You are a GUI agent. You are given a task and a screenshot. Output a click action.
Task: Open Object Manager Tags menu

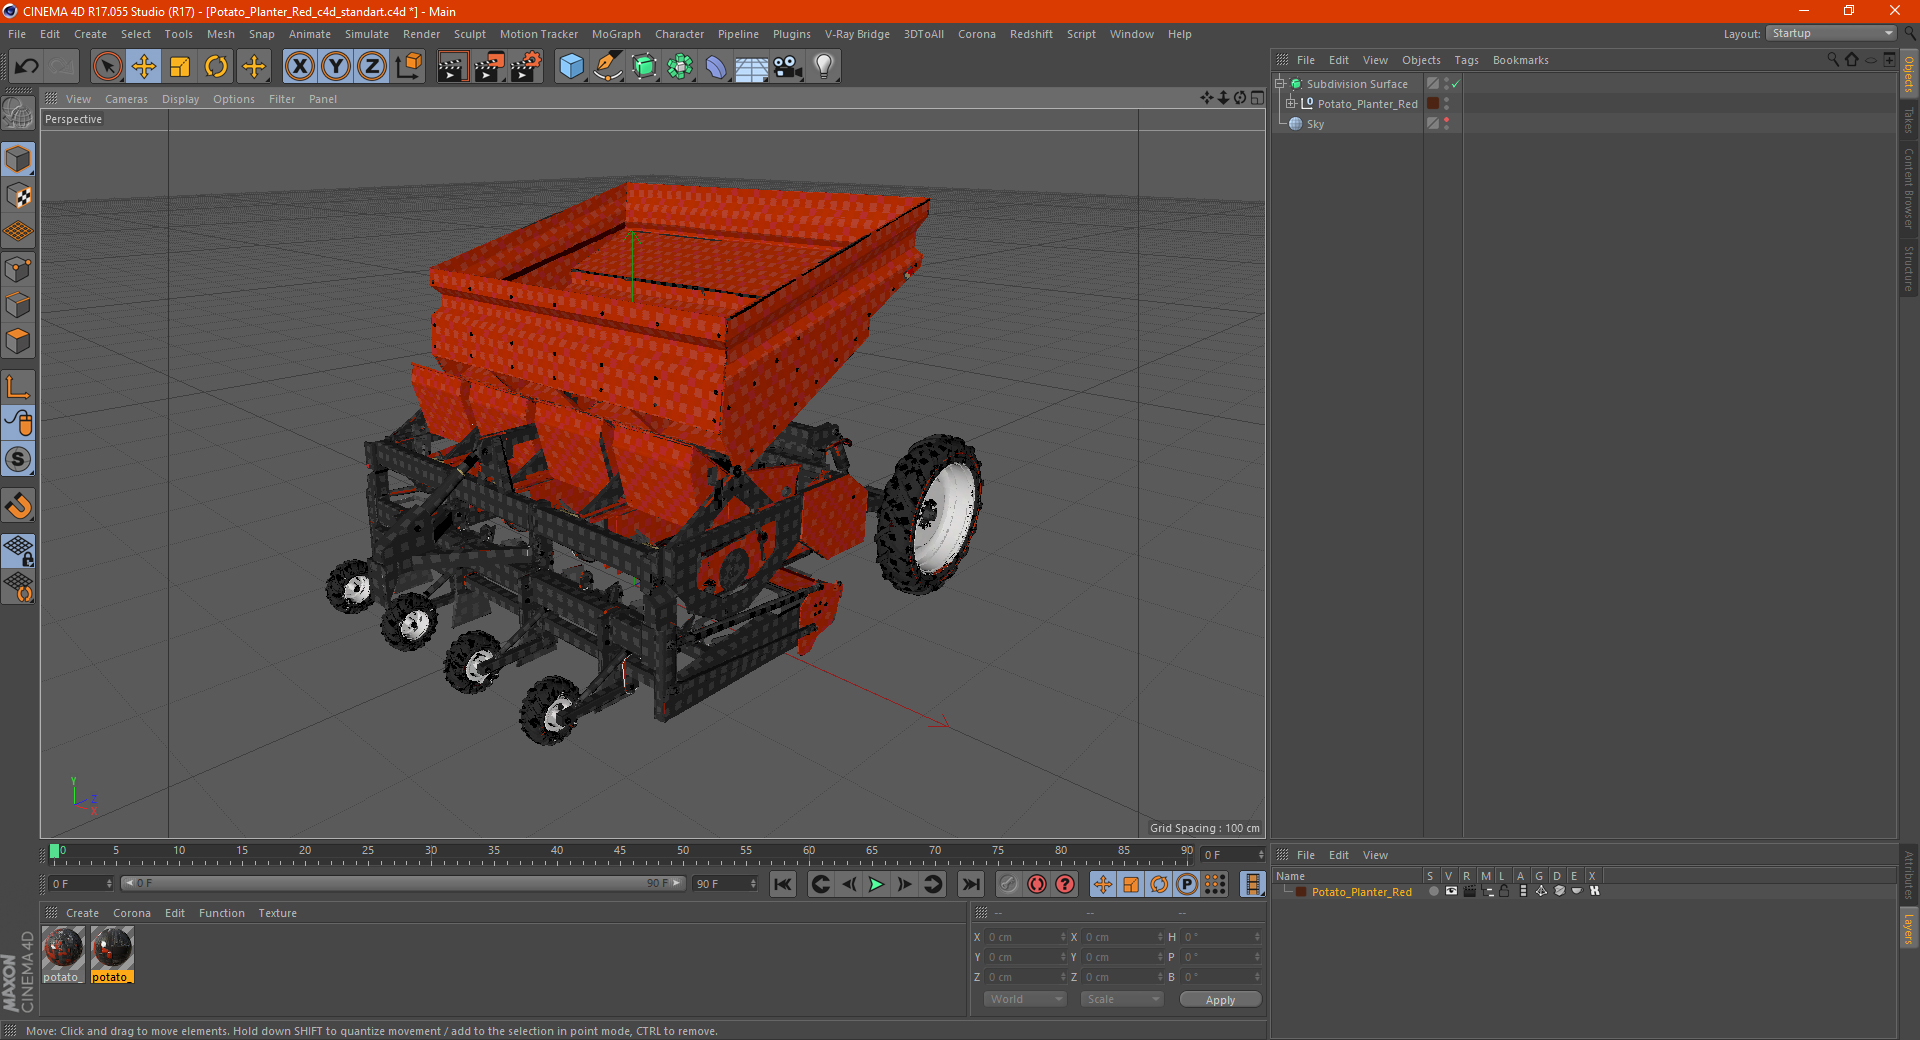point(1466,60)
